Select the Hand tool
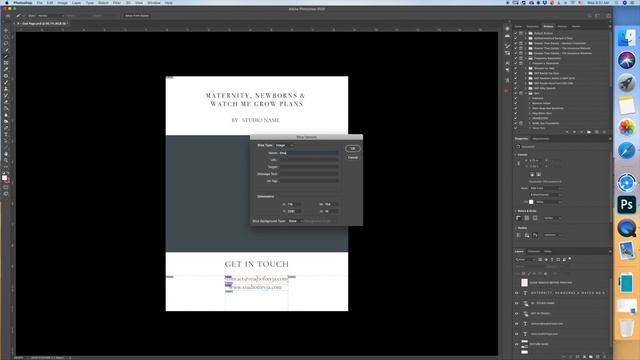Screen dimensions: 640x360 (x=6, y=154)
